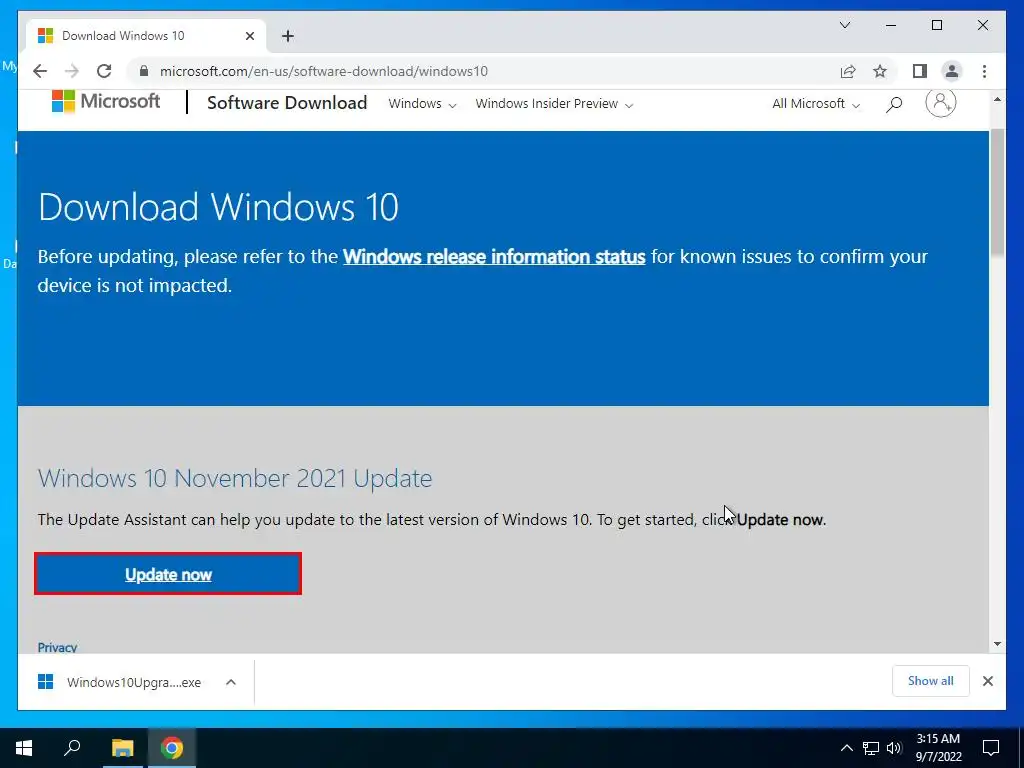Open a new tab with the plus button
The height and width of the screenshot is (768, 1024).
tap(288, 36)
